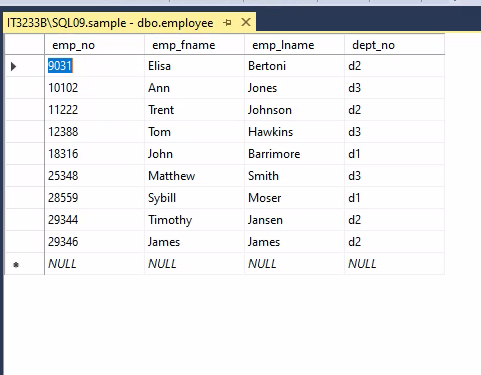
Task: Select last name cell Jansen
Action: [295, 220]
